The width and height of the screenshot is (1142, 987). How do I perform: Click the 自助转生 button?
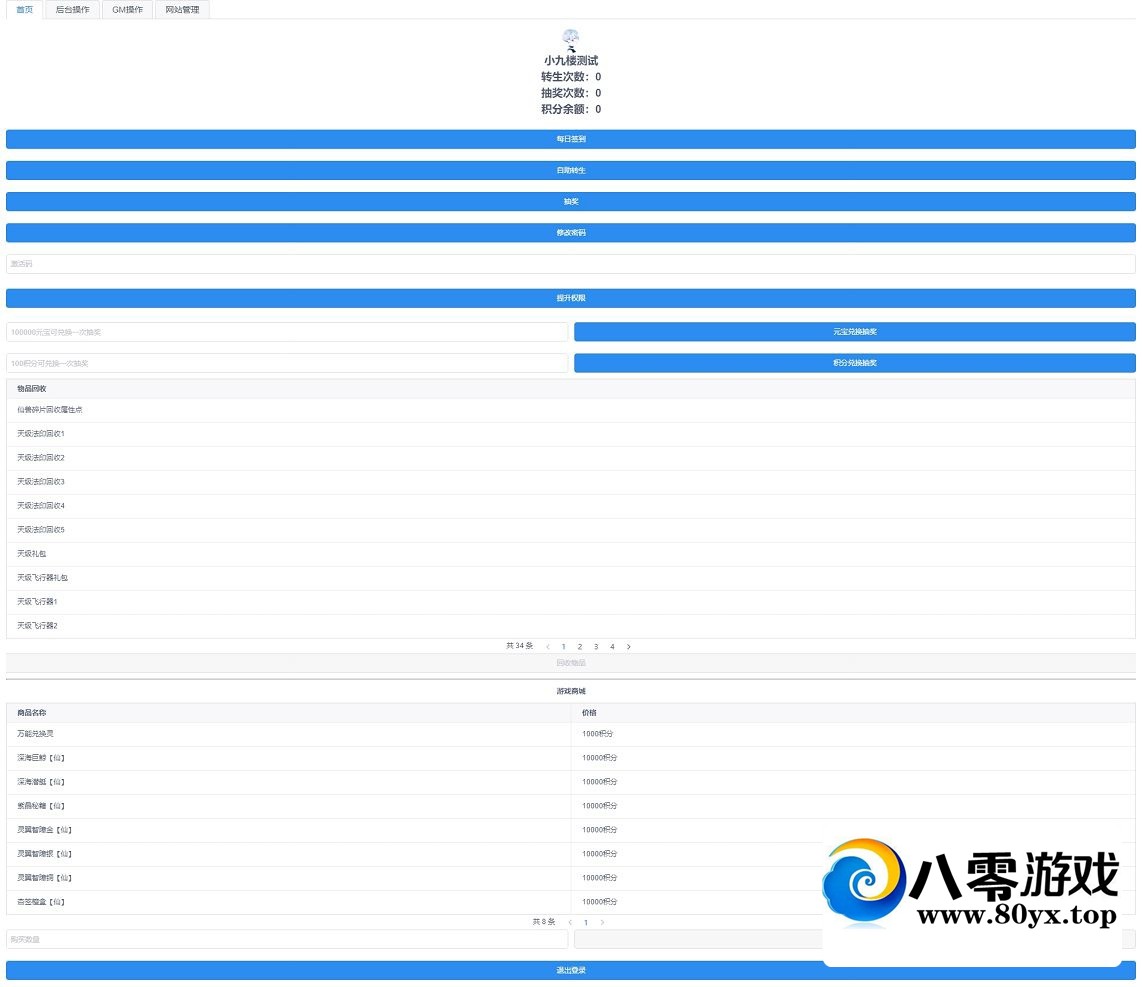click(x=571, y=171)
